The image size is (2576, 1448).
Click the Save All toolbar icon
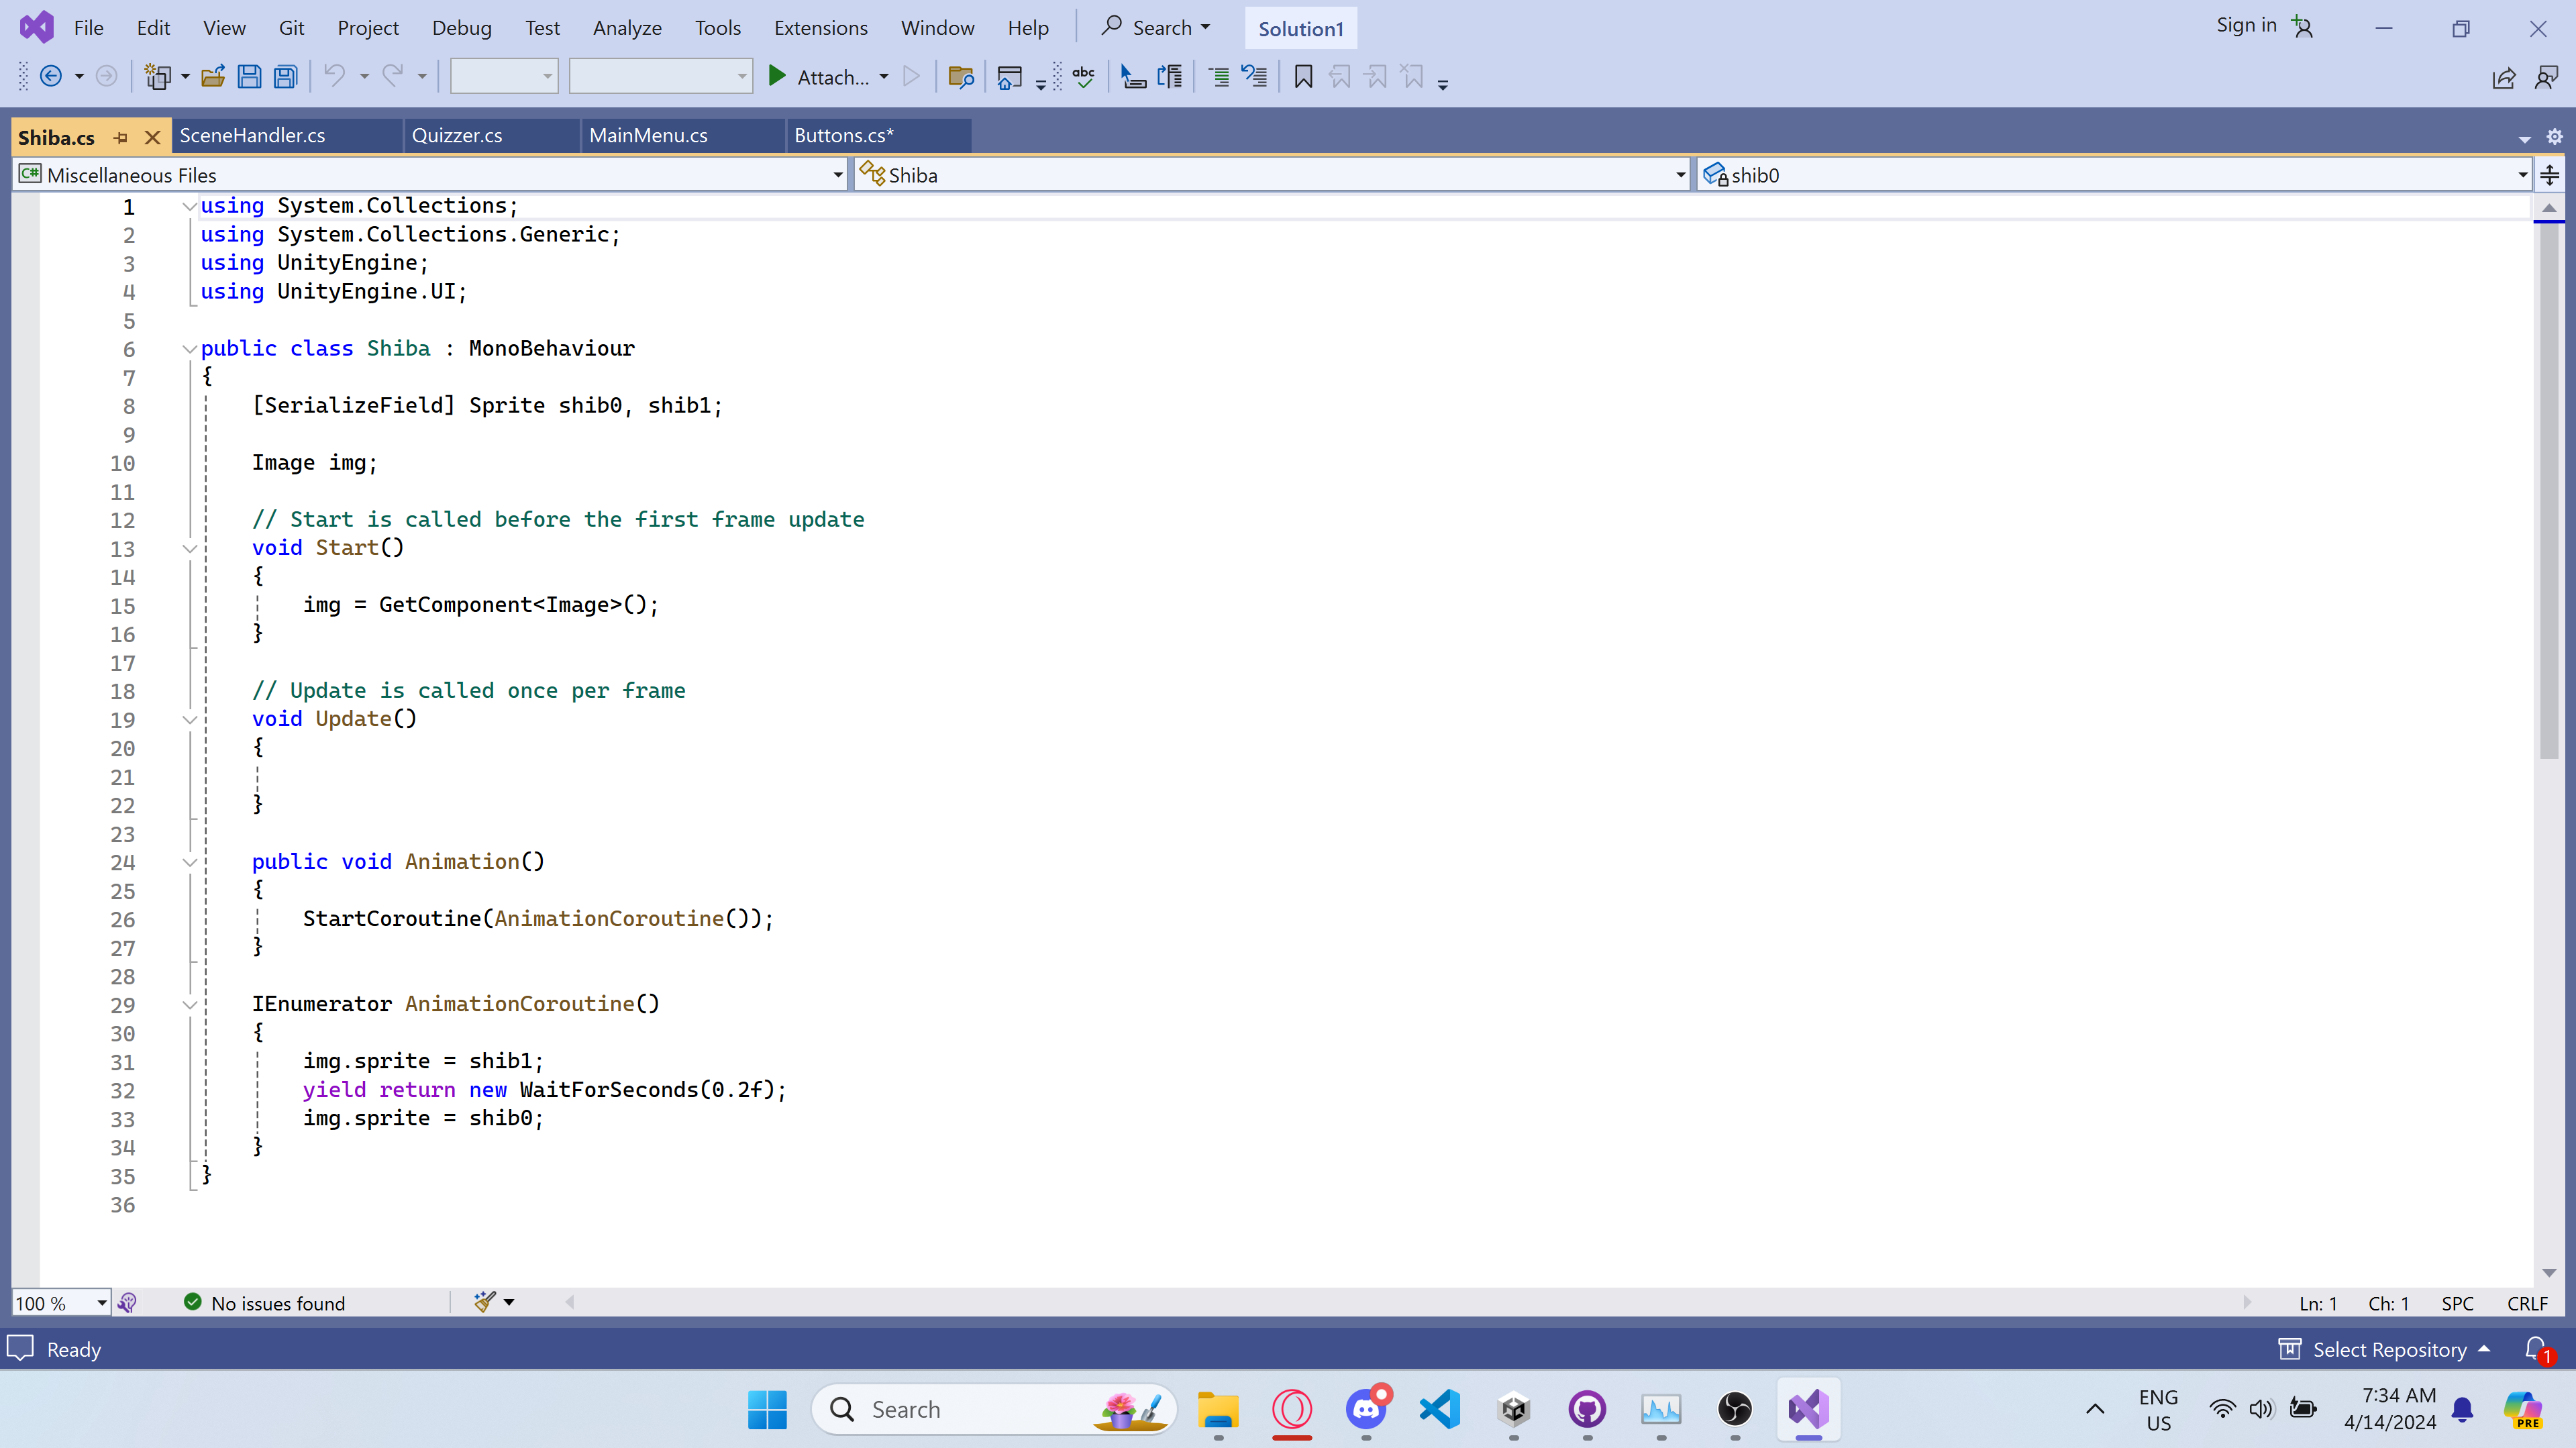[x=286, y=77]
